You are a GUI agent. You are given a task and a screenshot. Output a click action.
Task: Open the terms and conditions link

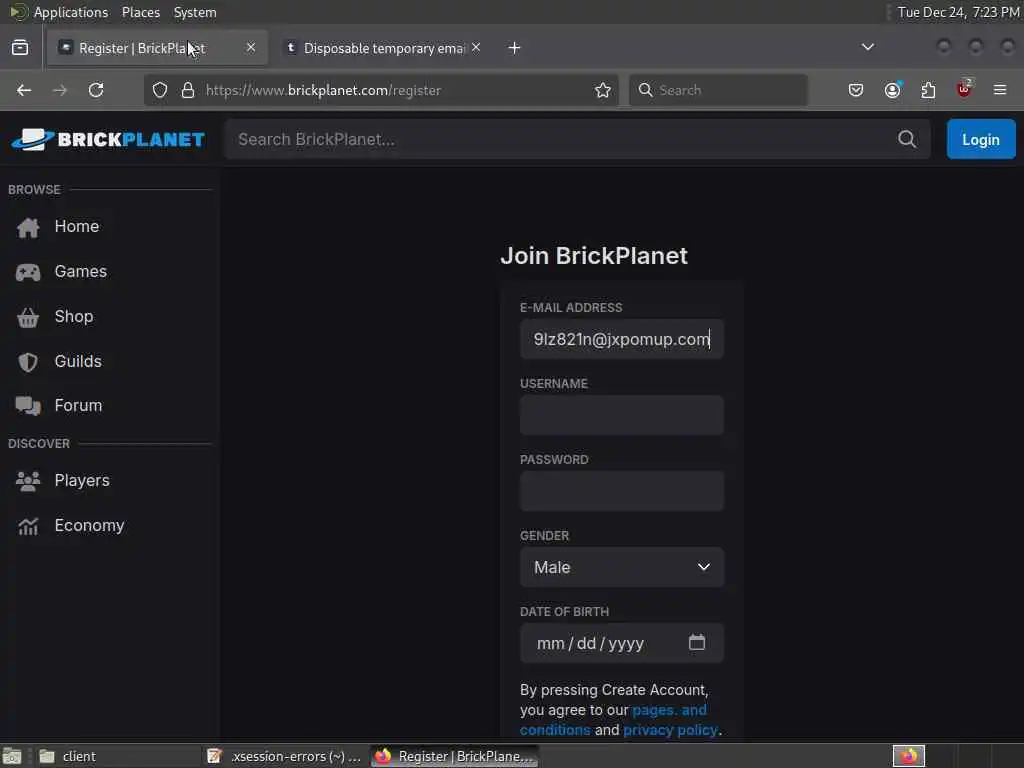coord(613,720)
